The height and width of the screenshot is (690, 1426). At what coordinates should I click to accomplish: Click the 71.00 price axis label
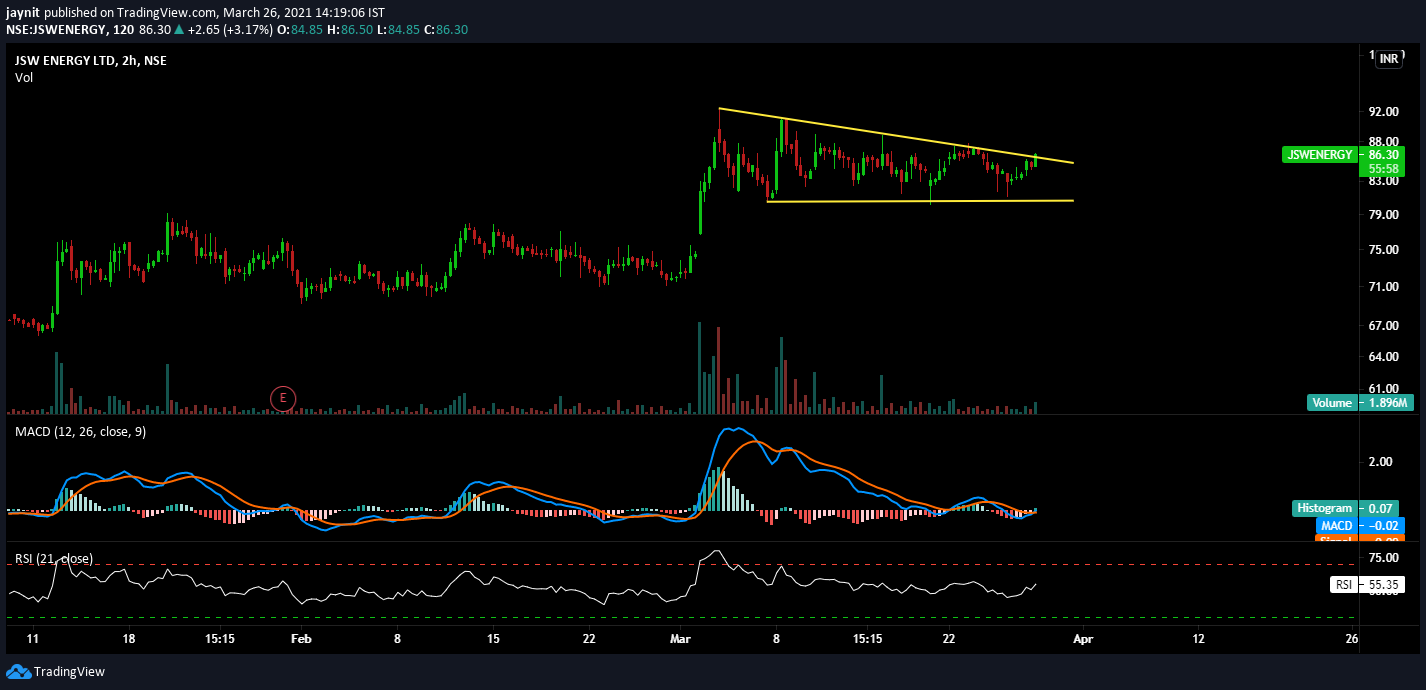[1383, 287]
